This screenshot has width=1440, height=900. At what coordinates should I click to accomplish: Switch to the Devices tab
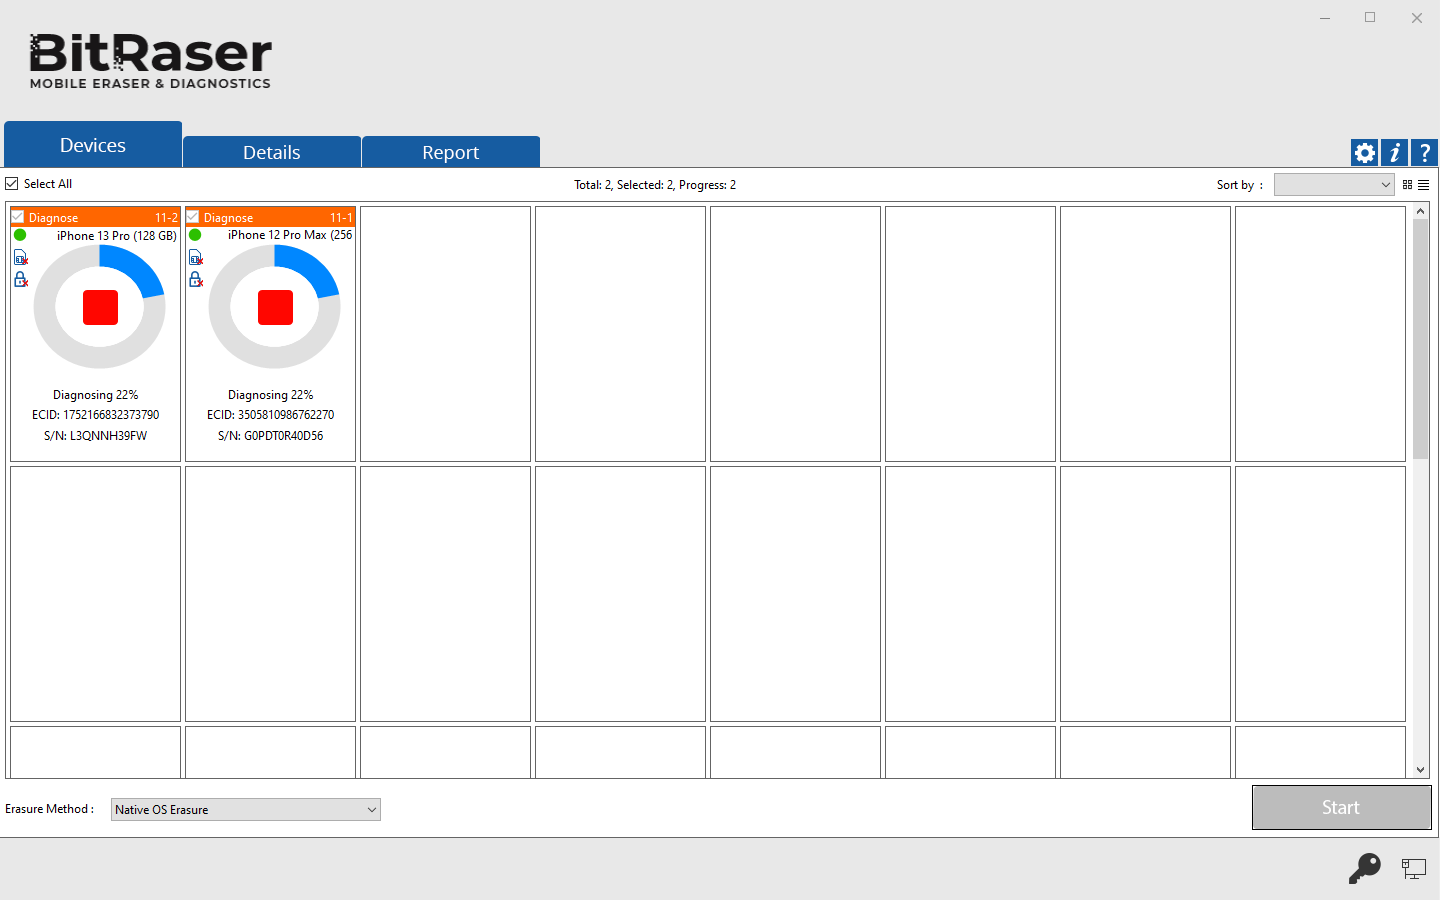[x=93, y=145]
